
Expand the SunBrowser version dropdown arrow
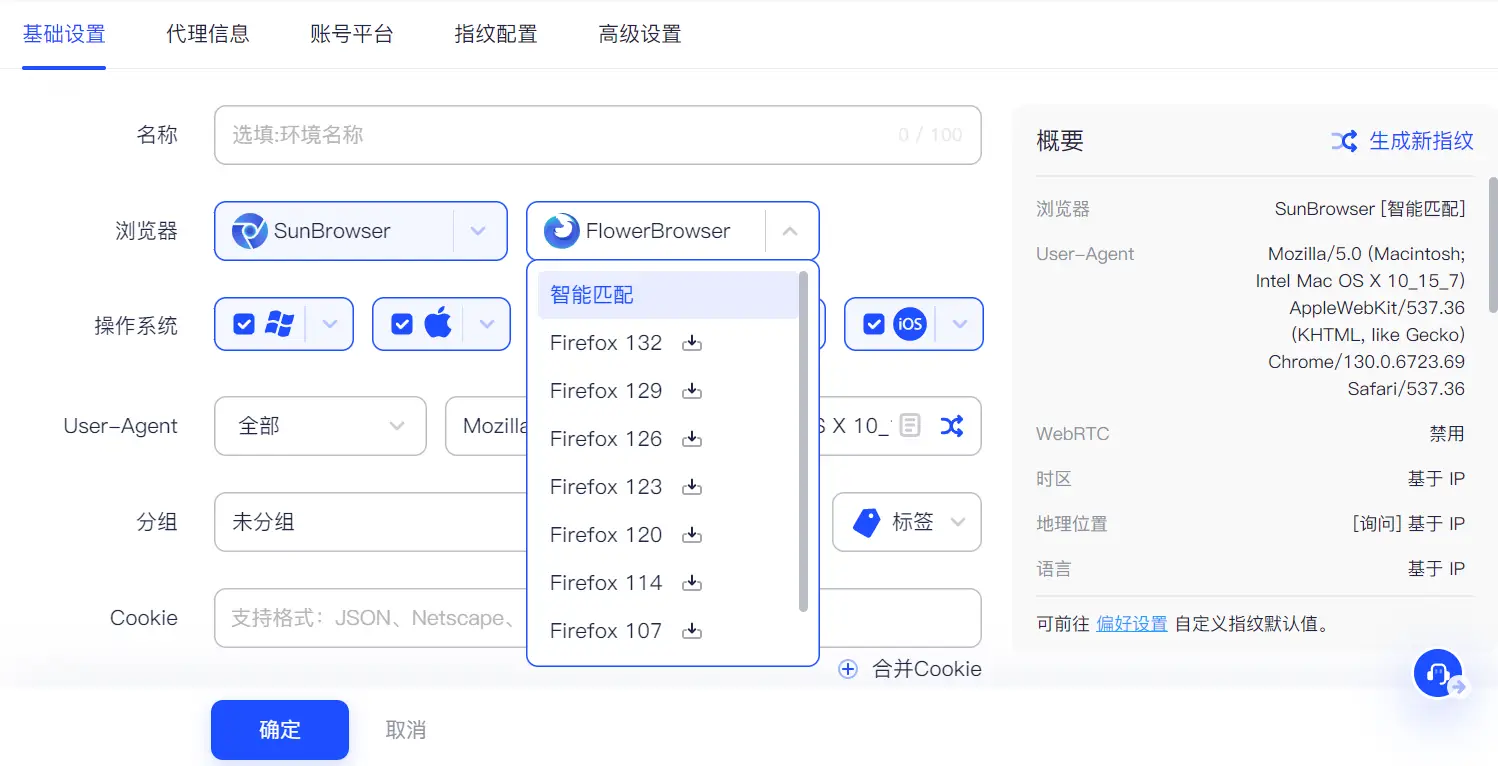click(x=478, y=231)
